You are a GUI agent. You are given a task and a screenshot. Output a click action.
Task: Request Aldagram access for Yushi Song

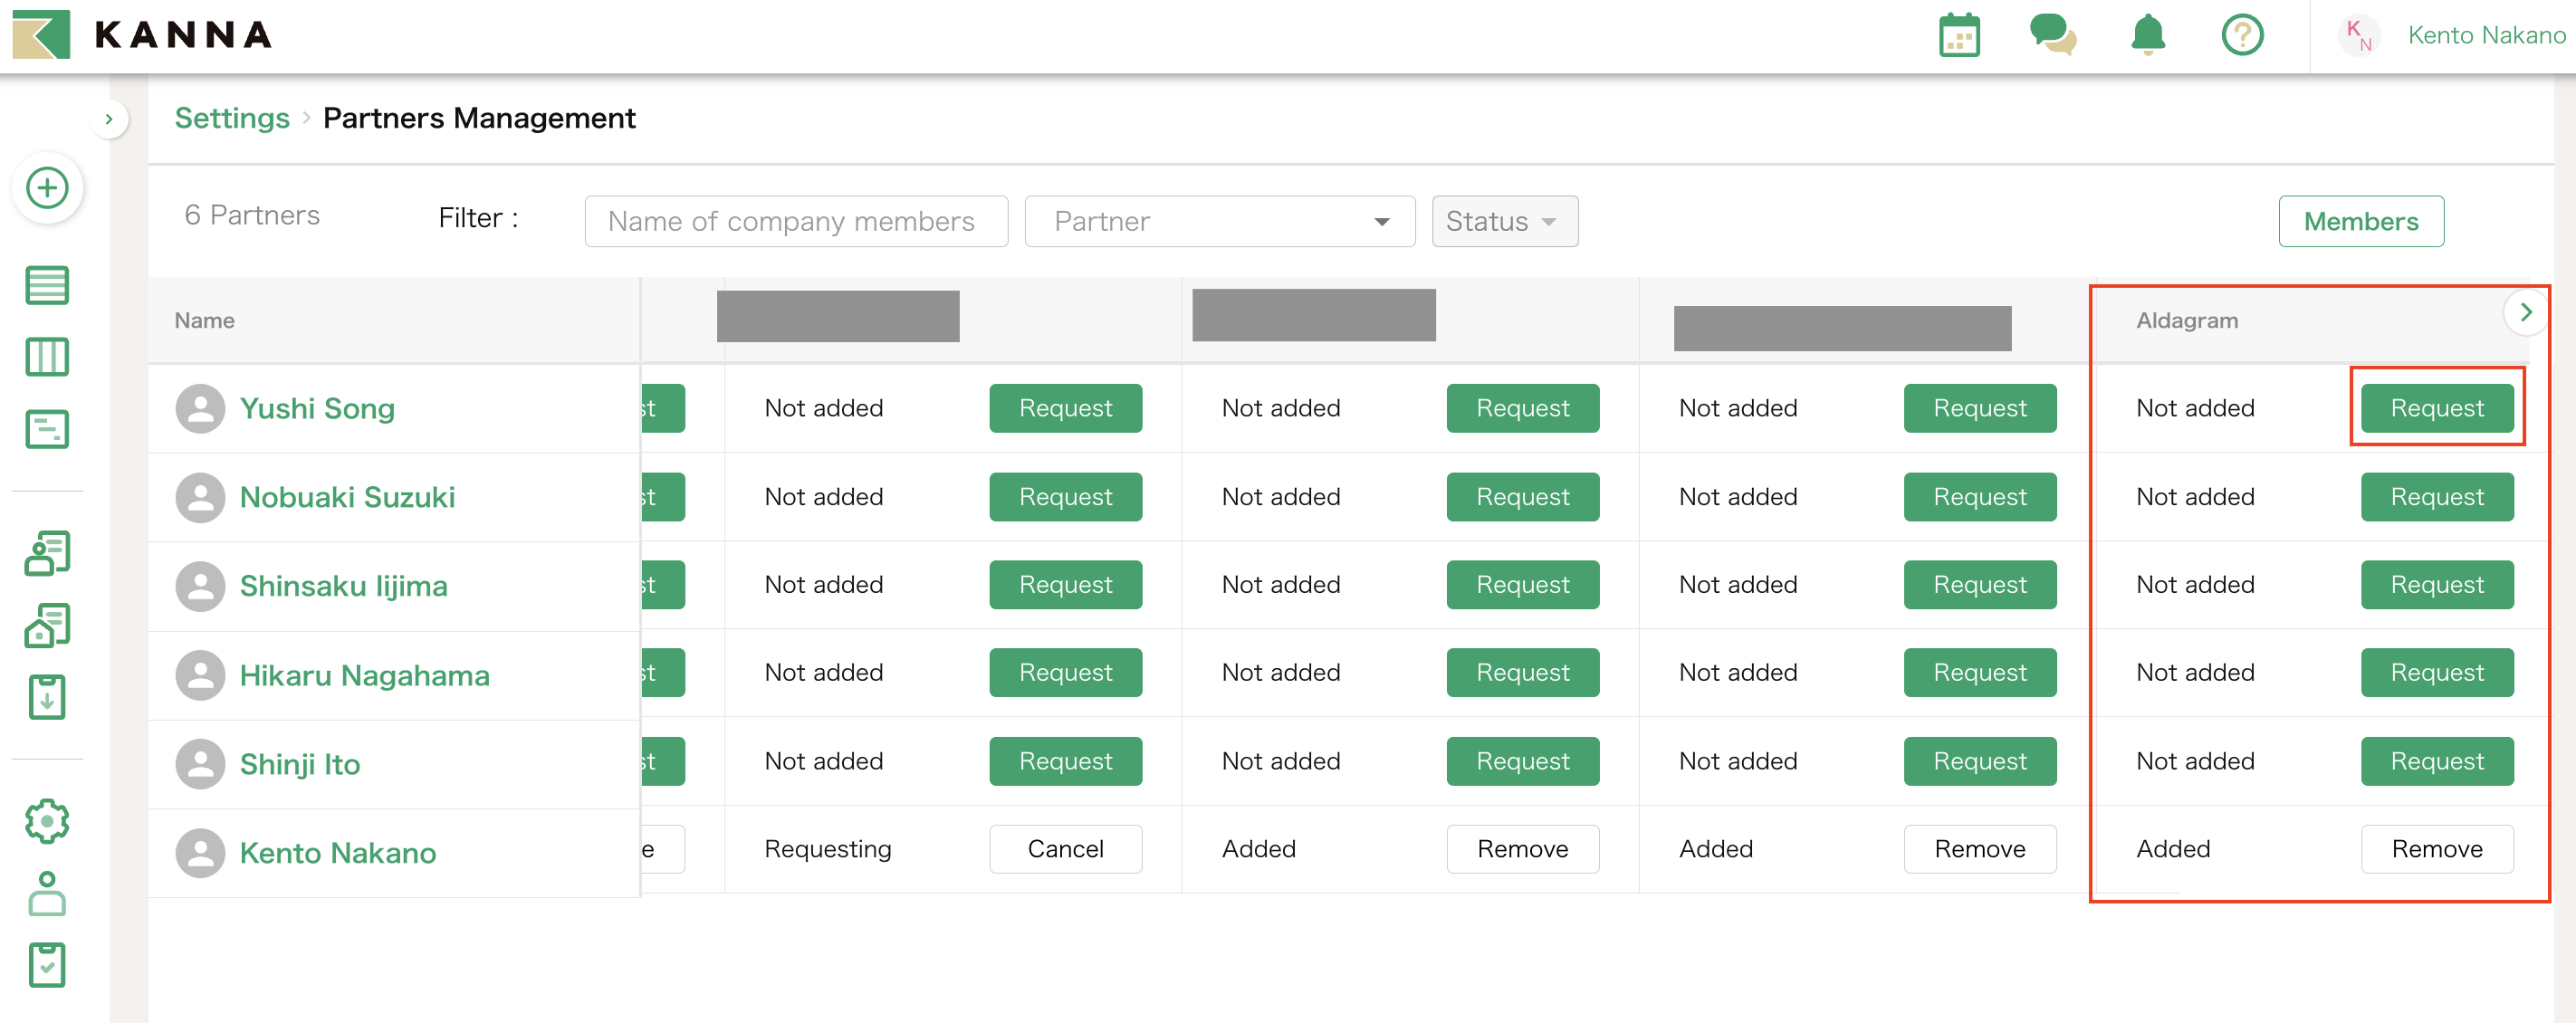2437,407
